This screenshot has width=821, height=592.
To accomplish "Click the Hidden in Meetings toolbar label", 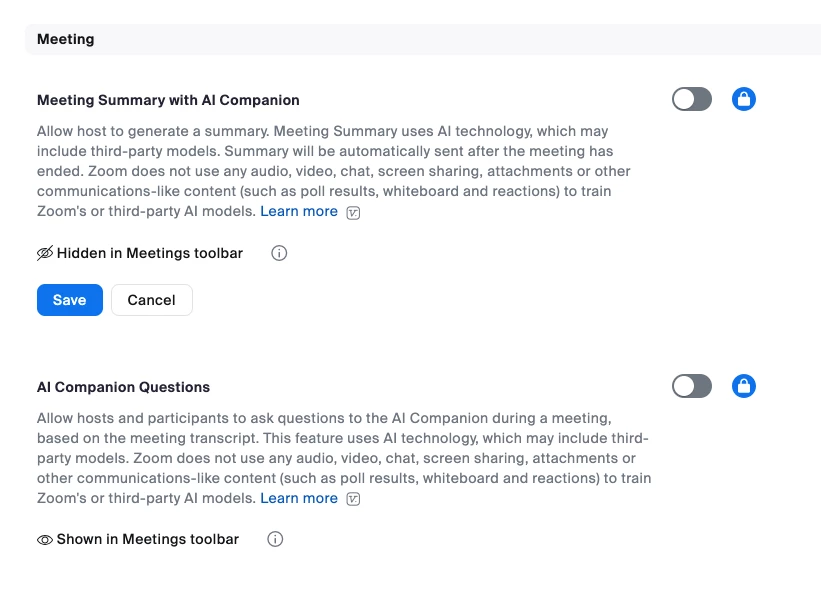I will tap(150, 253).
